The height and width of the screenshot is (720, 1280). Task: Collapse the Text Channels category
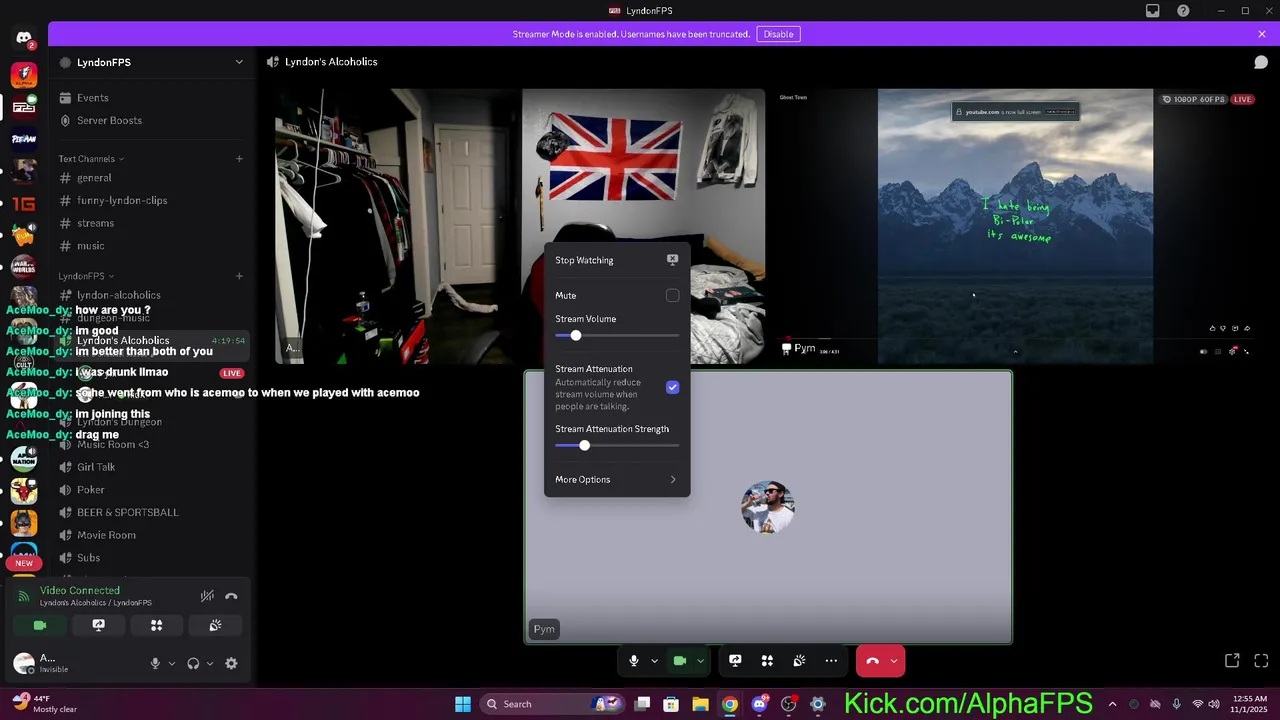click(91, 159)
